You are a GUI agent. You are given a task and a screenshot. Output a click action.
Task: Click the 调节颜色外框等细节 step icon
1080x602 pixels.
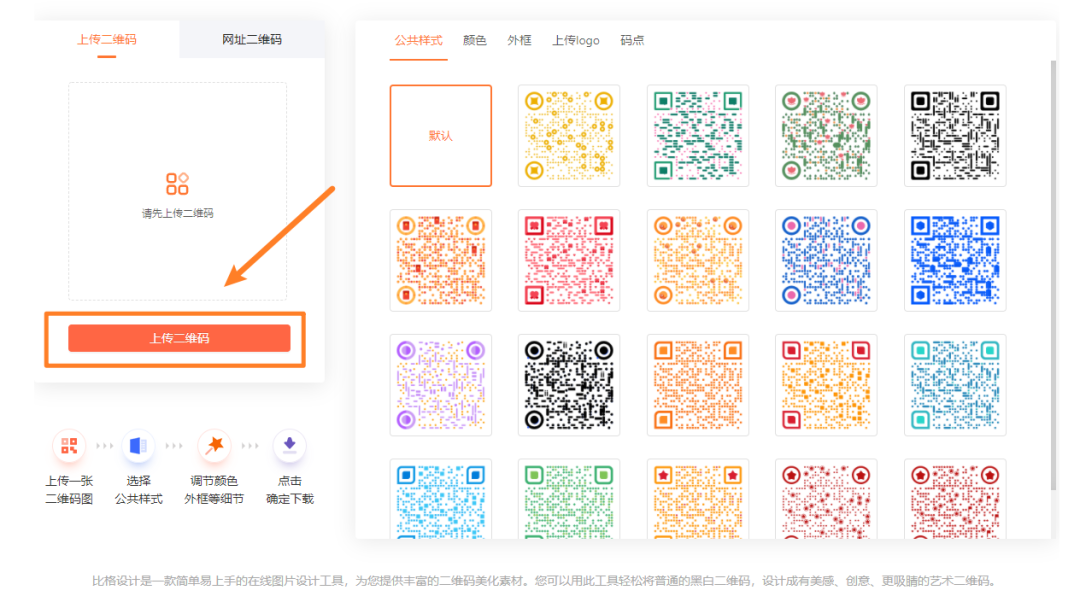pyautogui.click(x=214, y=446)
